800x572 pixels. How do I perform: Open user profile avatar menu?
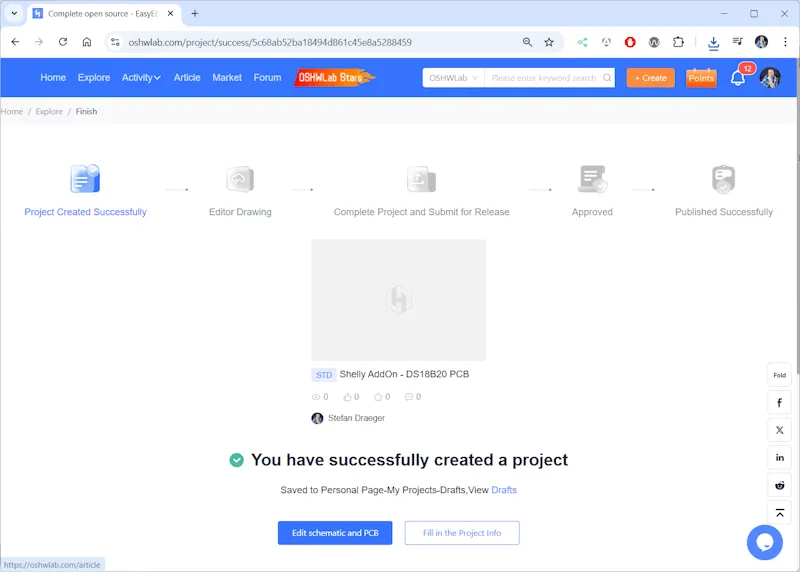pyautogui.click(x=769, y=78)
